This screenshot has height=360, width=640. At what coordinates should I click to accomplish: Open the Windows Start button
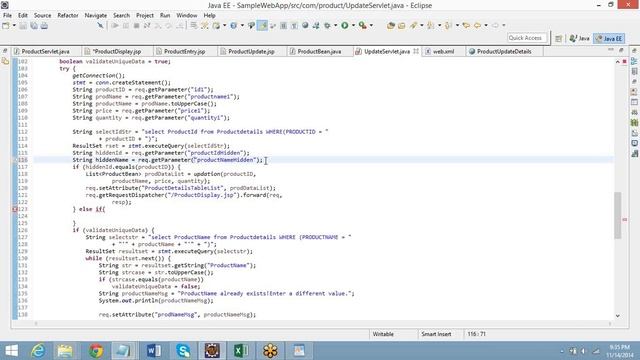(11, 351)
